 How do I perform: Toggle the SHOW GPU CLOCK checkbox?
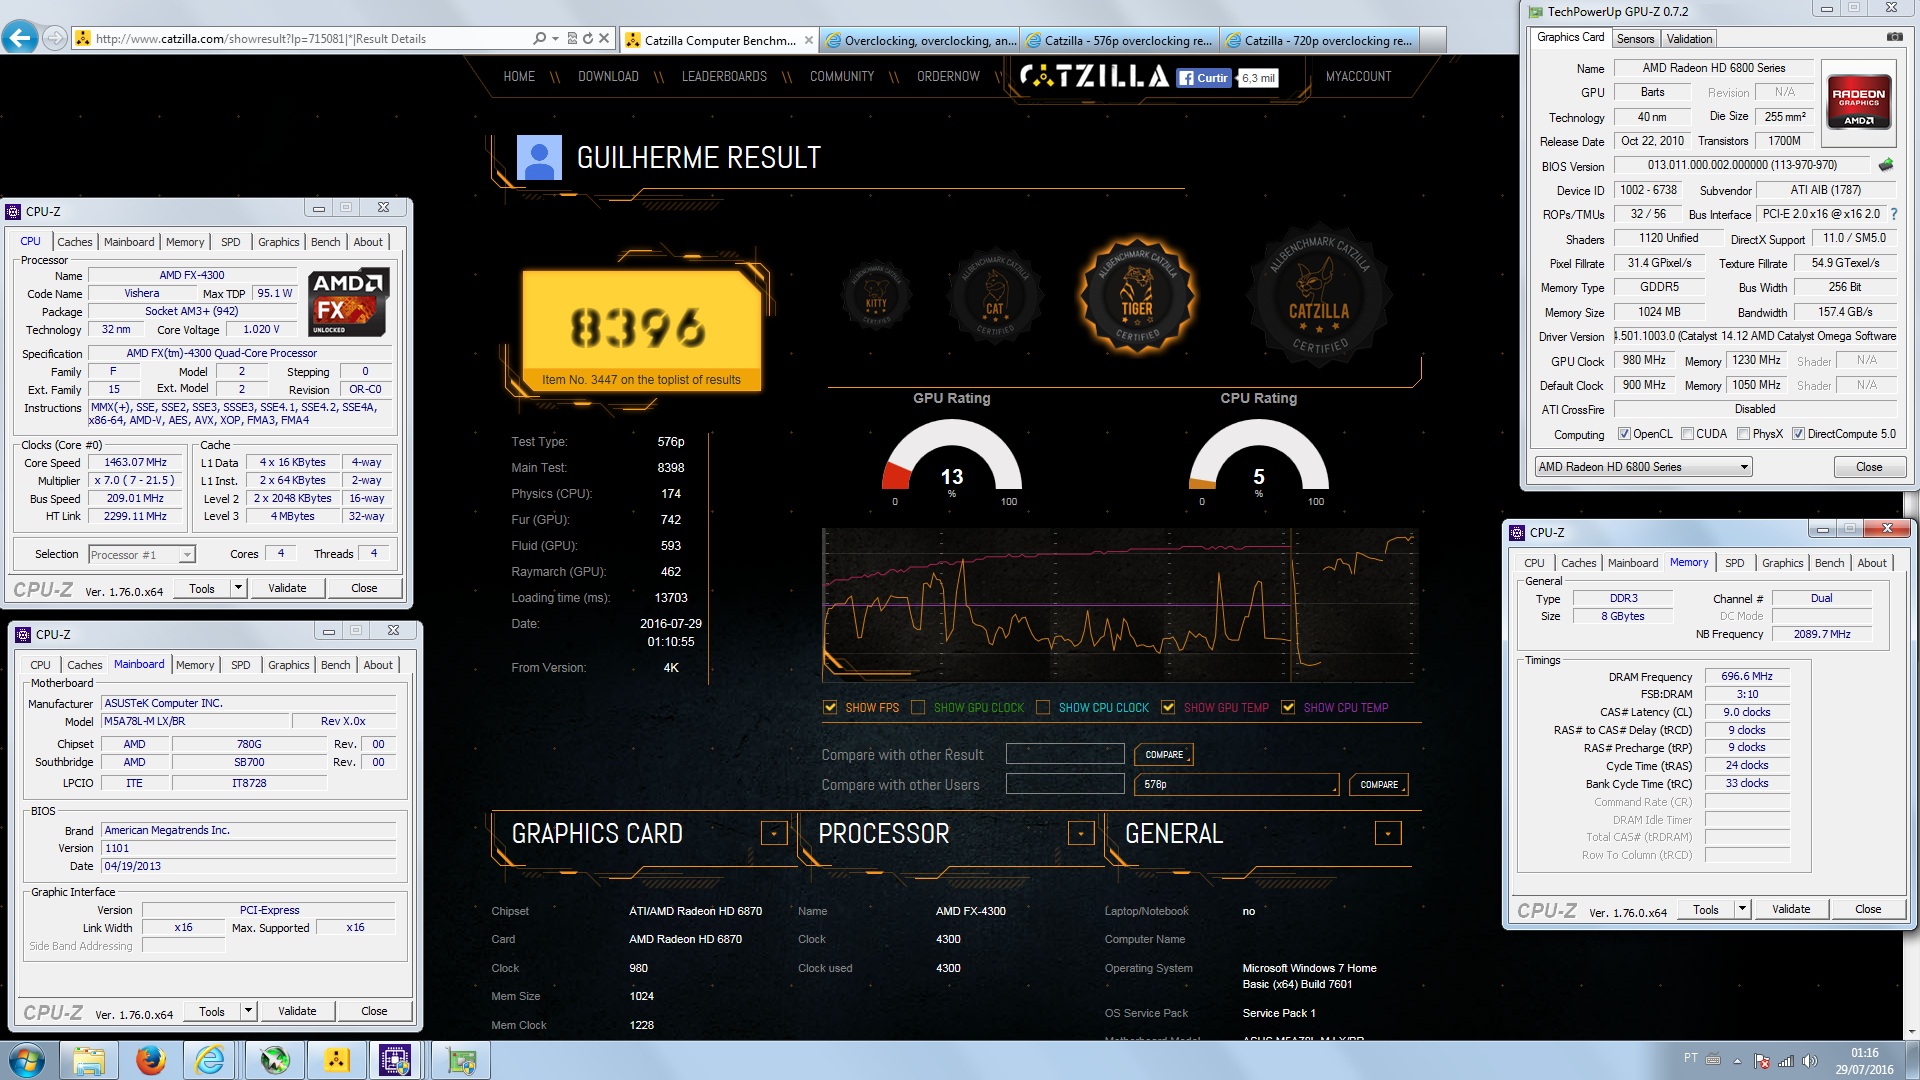tap(918, 707)
